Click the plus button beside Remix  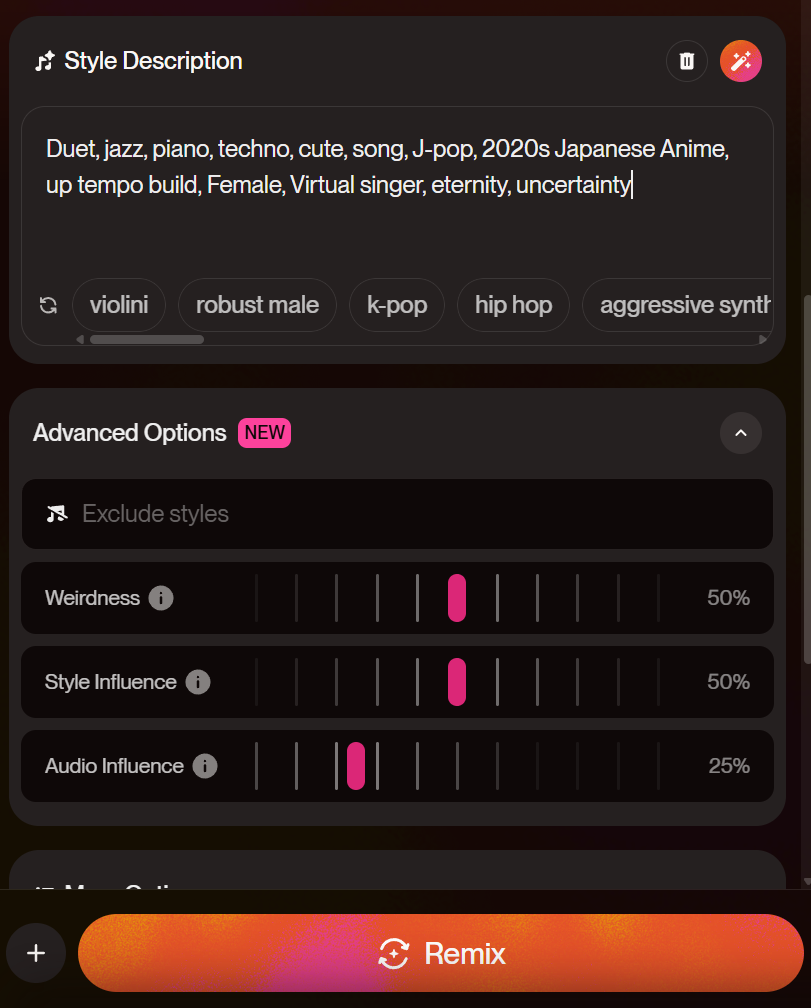(x=36, y=953)
